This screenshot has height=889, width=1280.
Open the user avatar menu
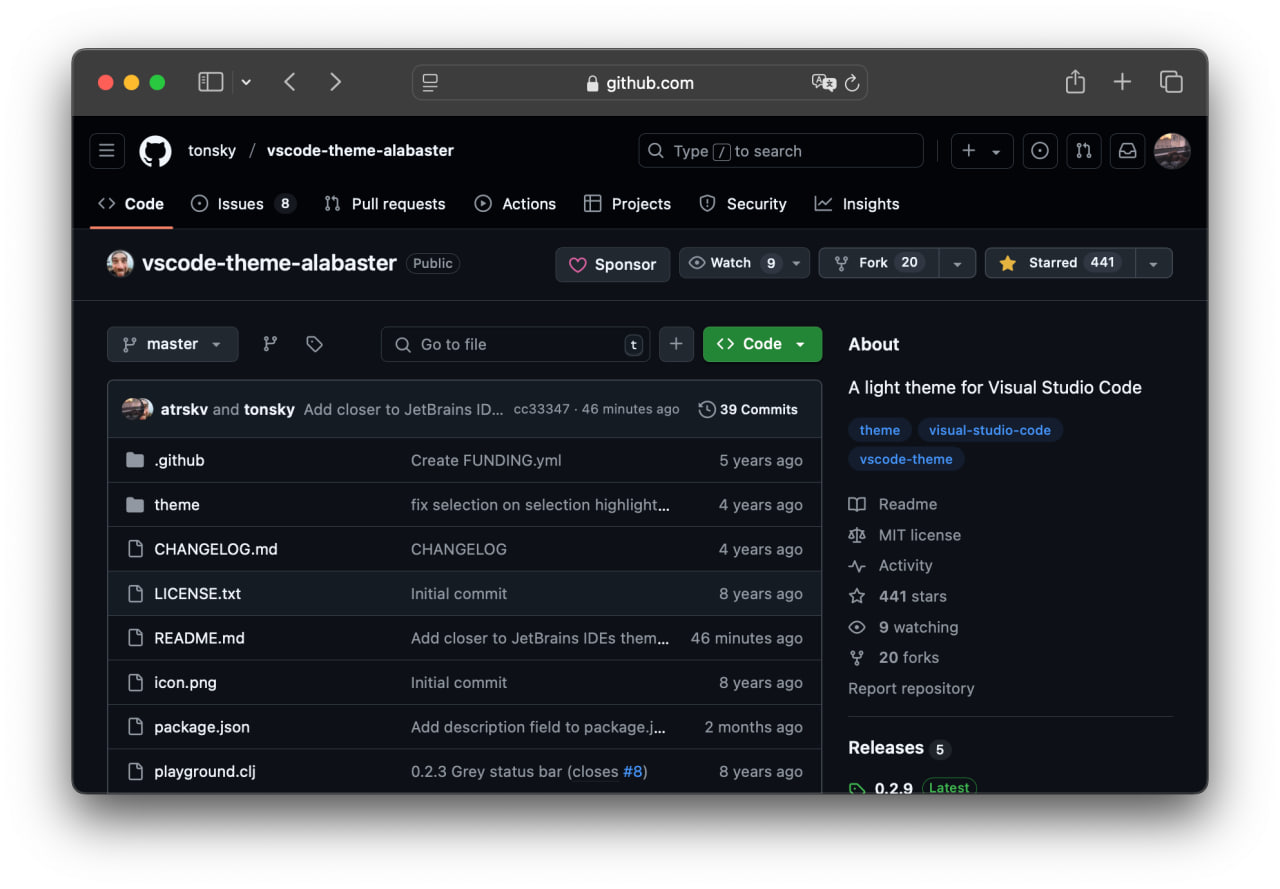[x=1172, y=151]
